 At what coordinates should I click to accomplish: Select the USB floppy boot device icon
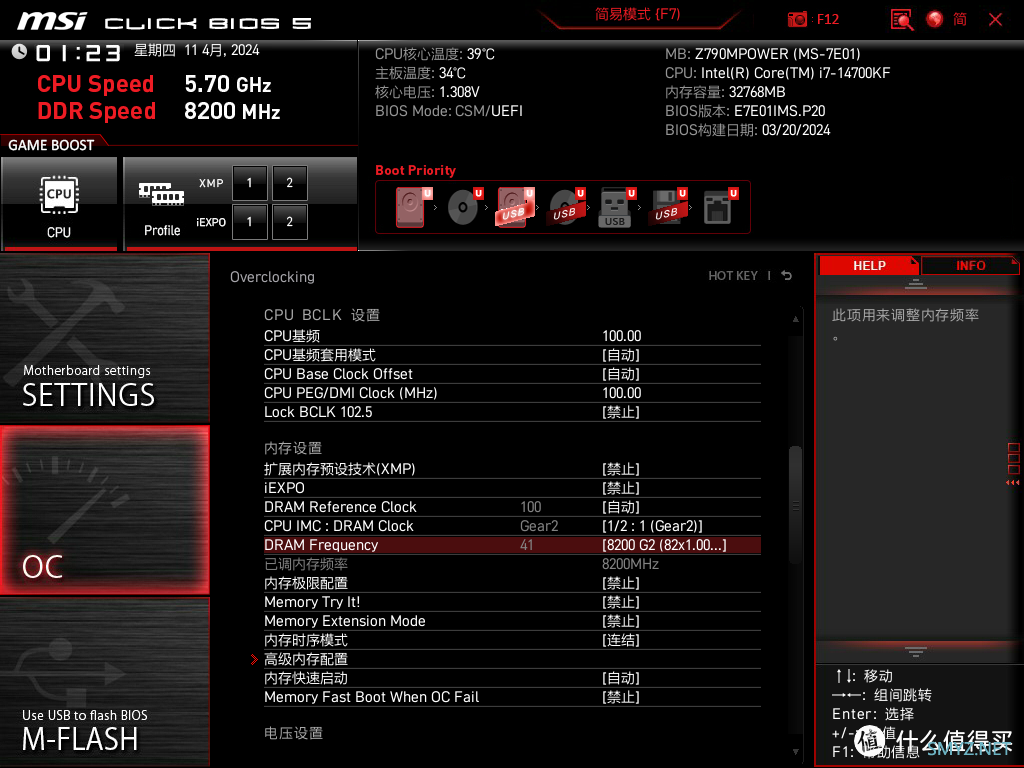tap(667, 207)
